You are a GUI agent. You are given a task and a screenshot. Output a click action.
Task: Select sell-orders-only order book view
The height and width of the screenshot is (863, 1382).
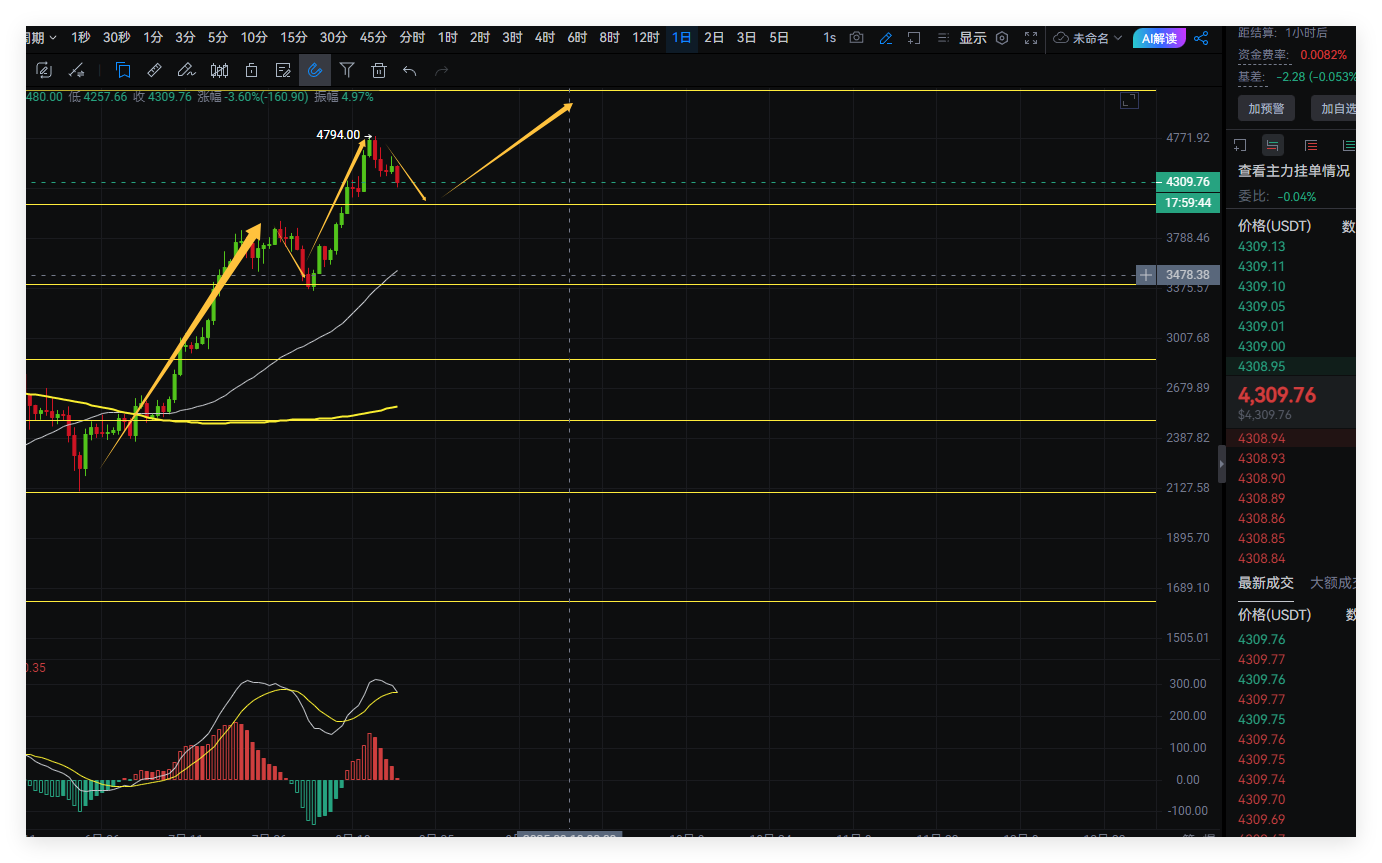1311,145
